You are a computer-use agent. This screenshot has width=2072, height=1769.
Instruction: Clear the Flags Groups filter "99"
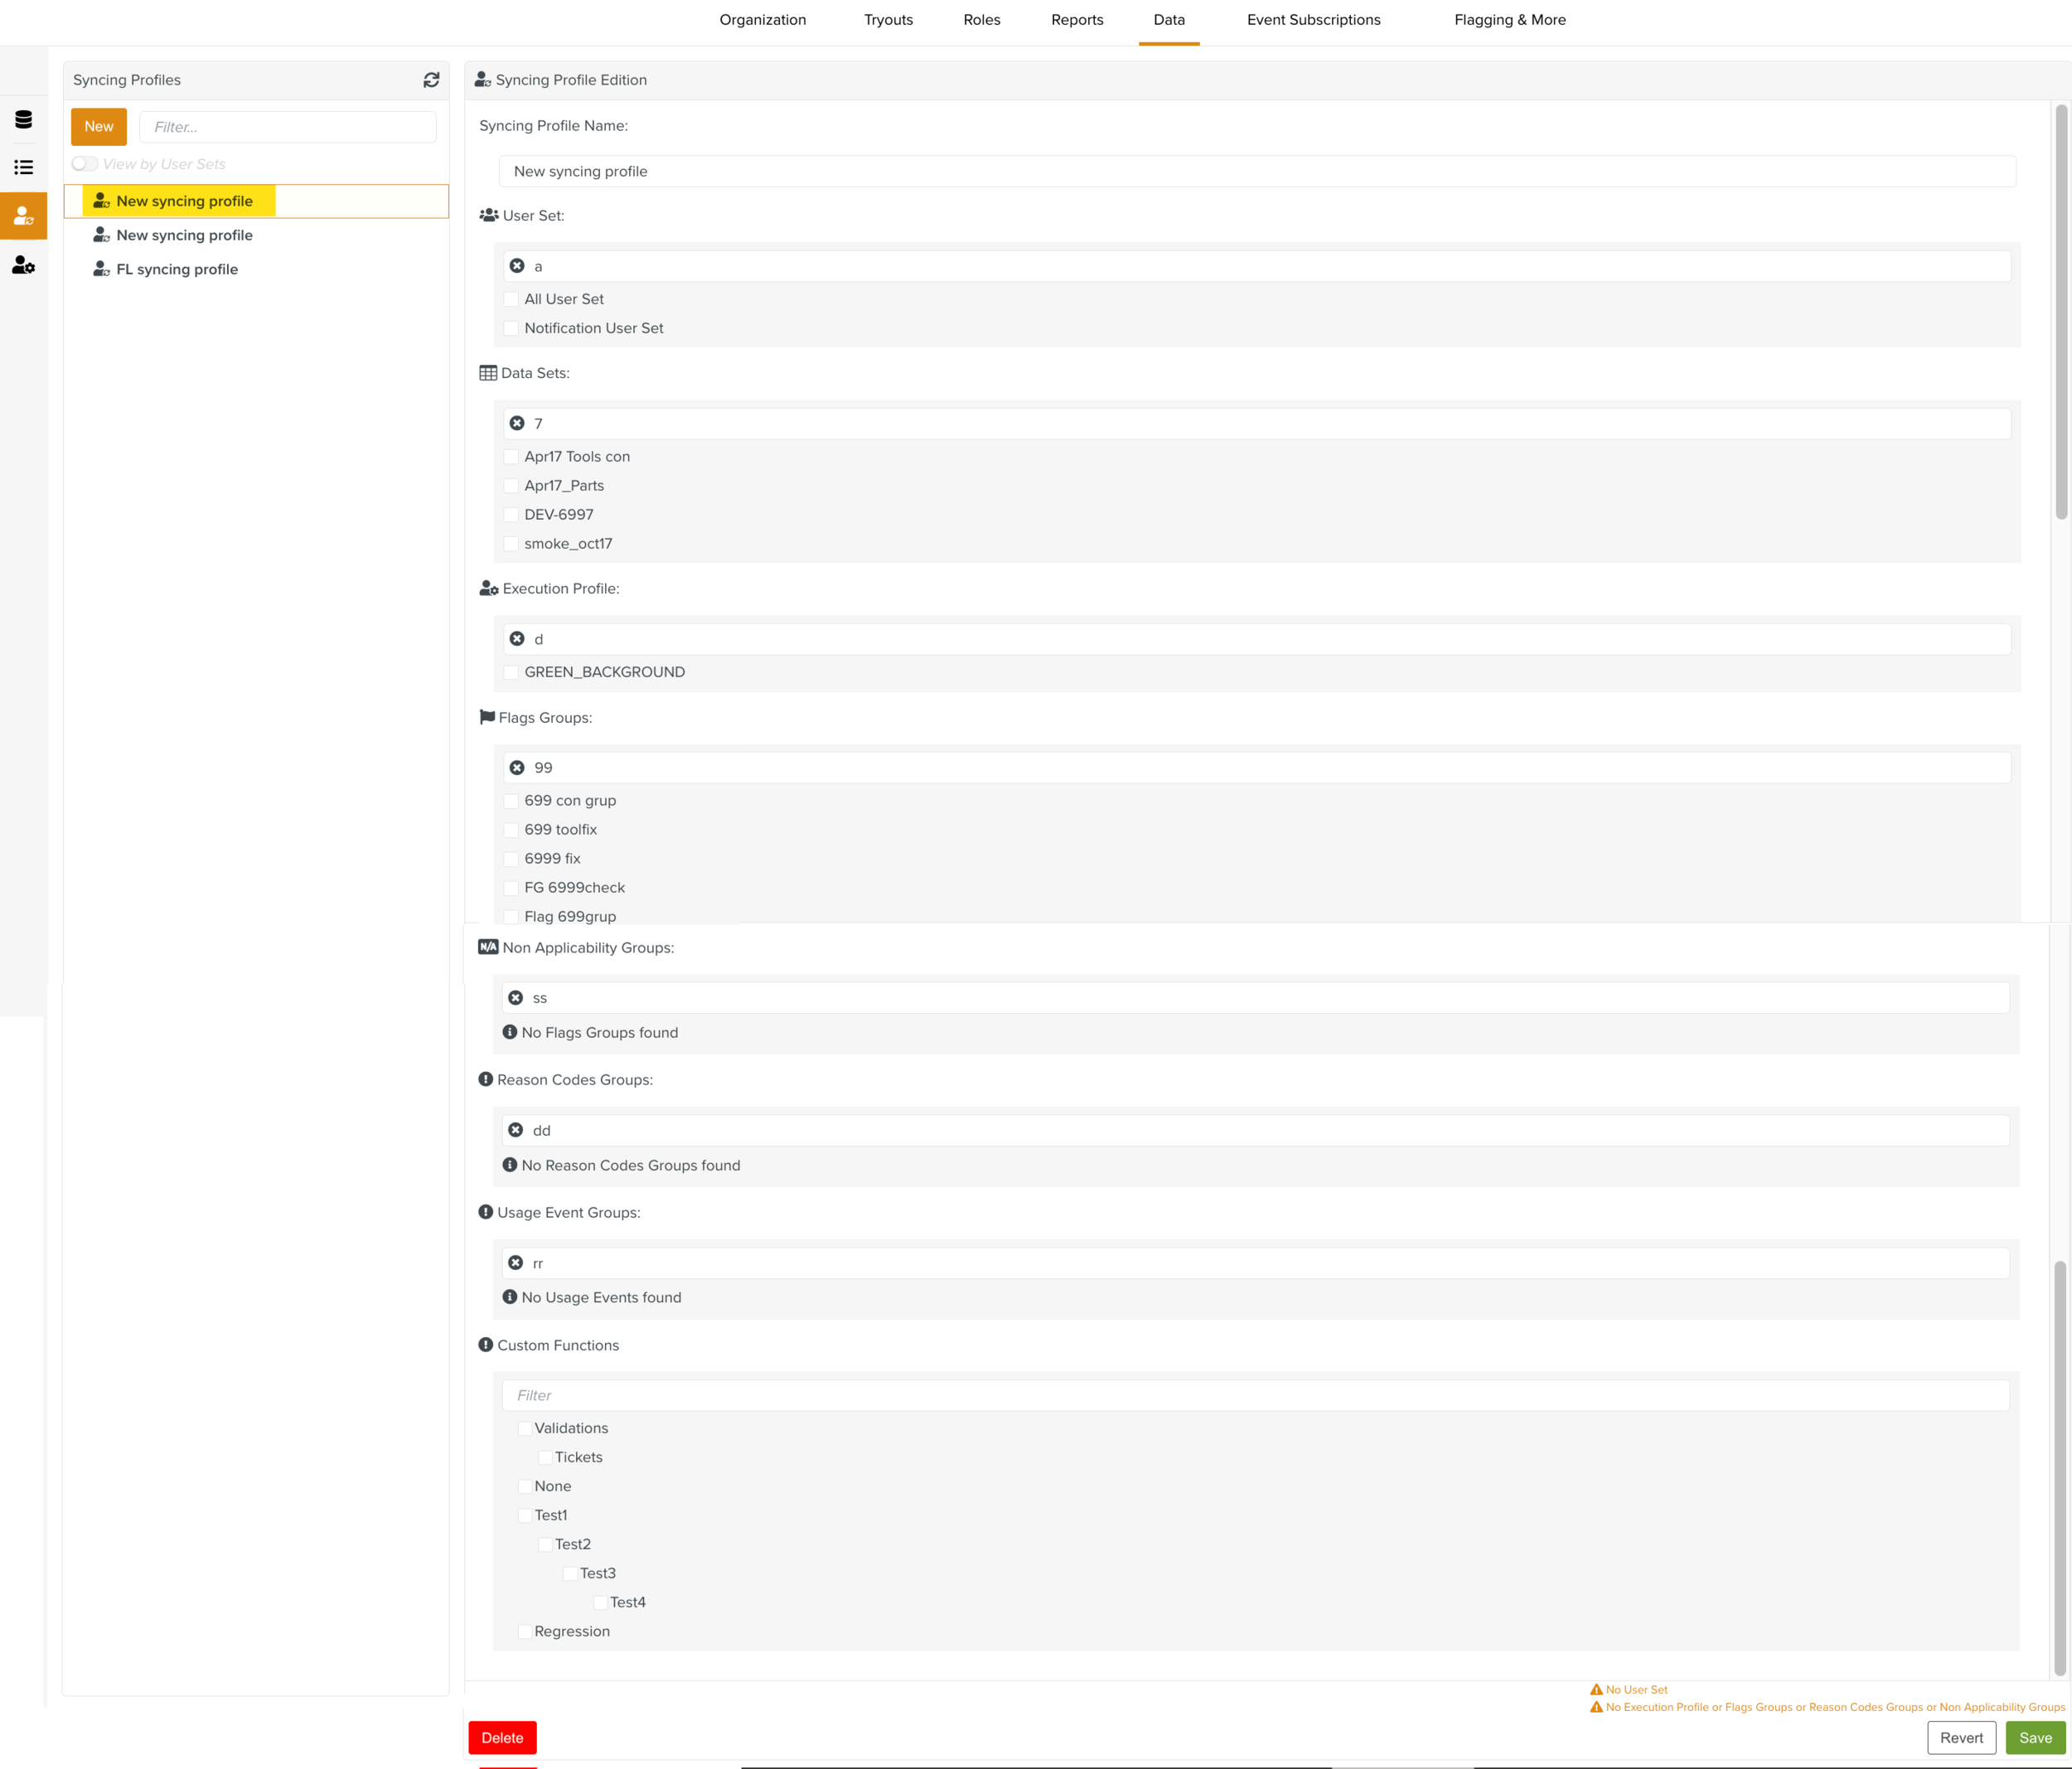(516, 767)
